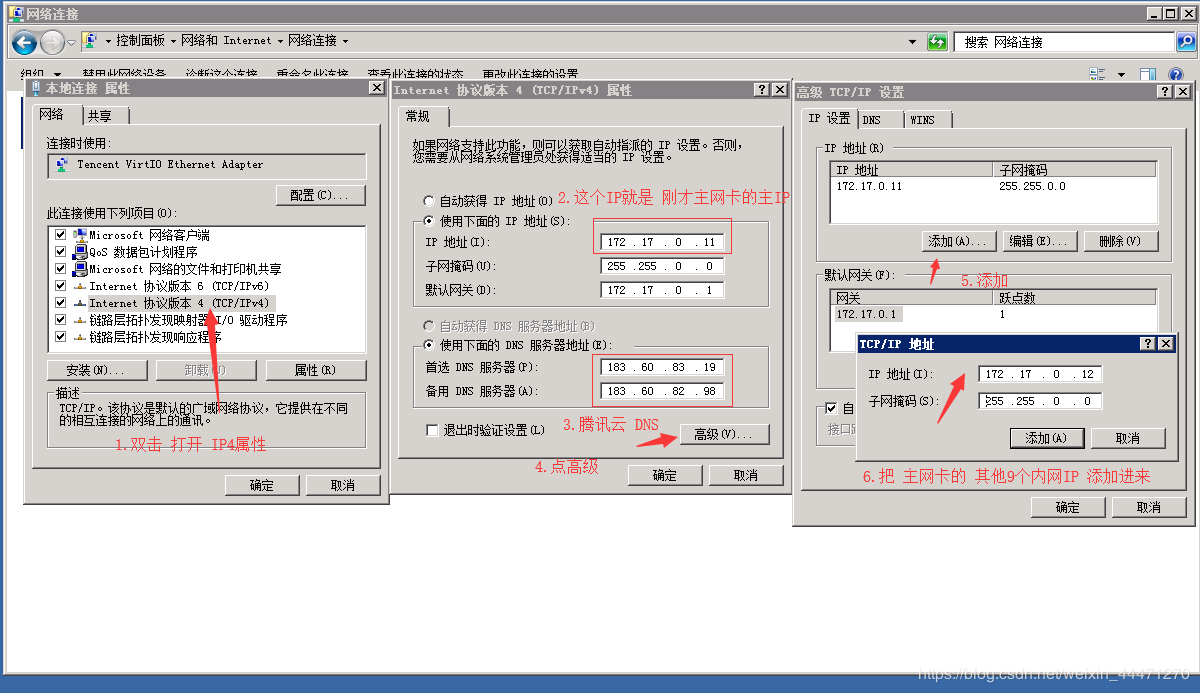Viewport: 1200px width, 693px height.
Task: Click 添加(A)... under the IP 地址 list
Action: pos(957,241)
